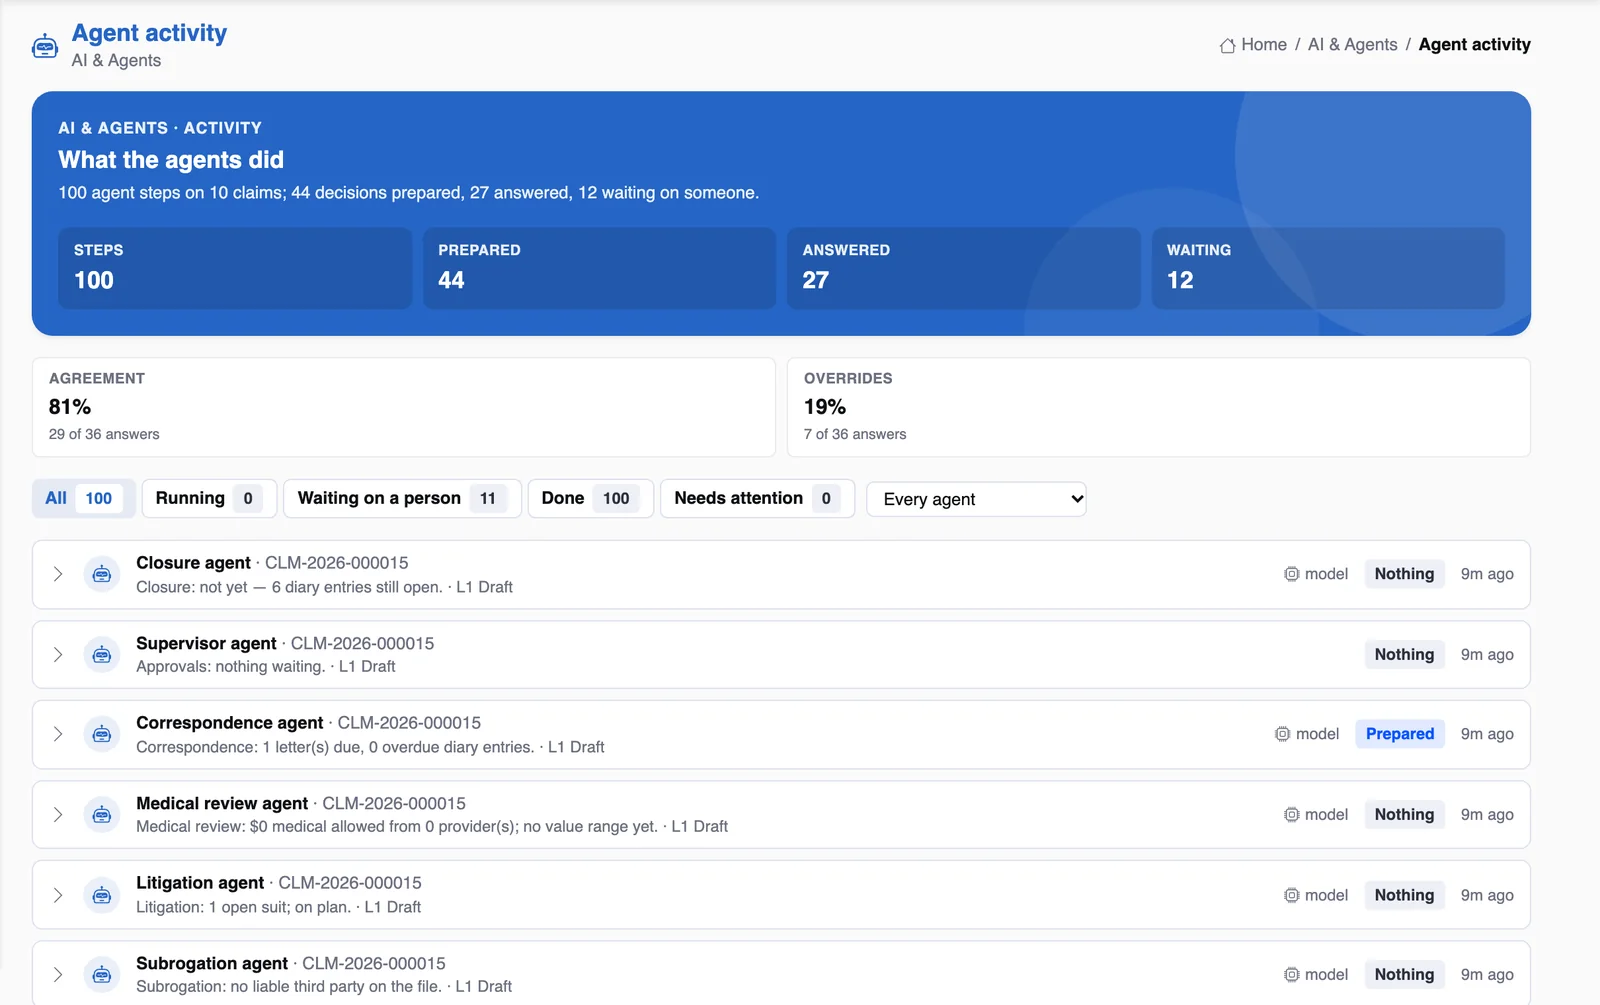Click model chip icon on Medical review row

pyautogui.click(x=1292, y=815)
